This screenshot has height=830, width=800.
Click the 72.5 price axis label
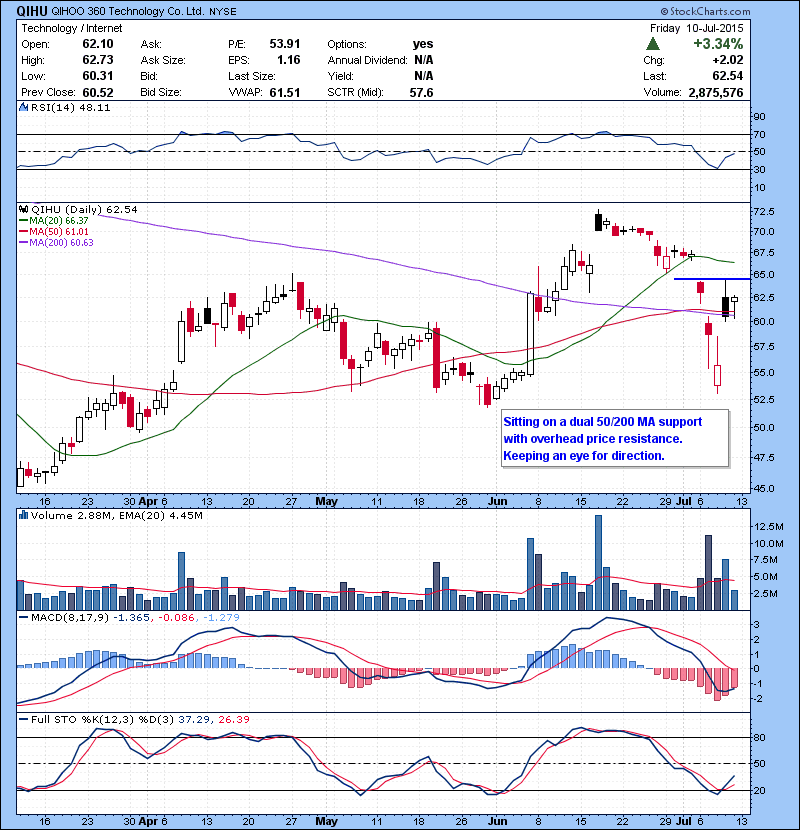pos(763,211)
